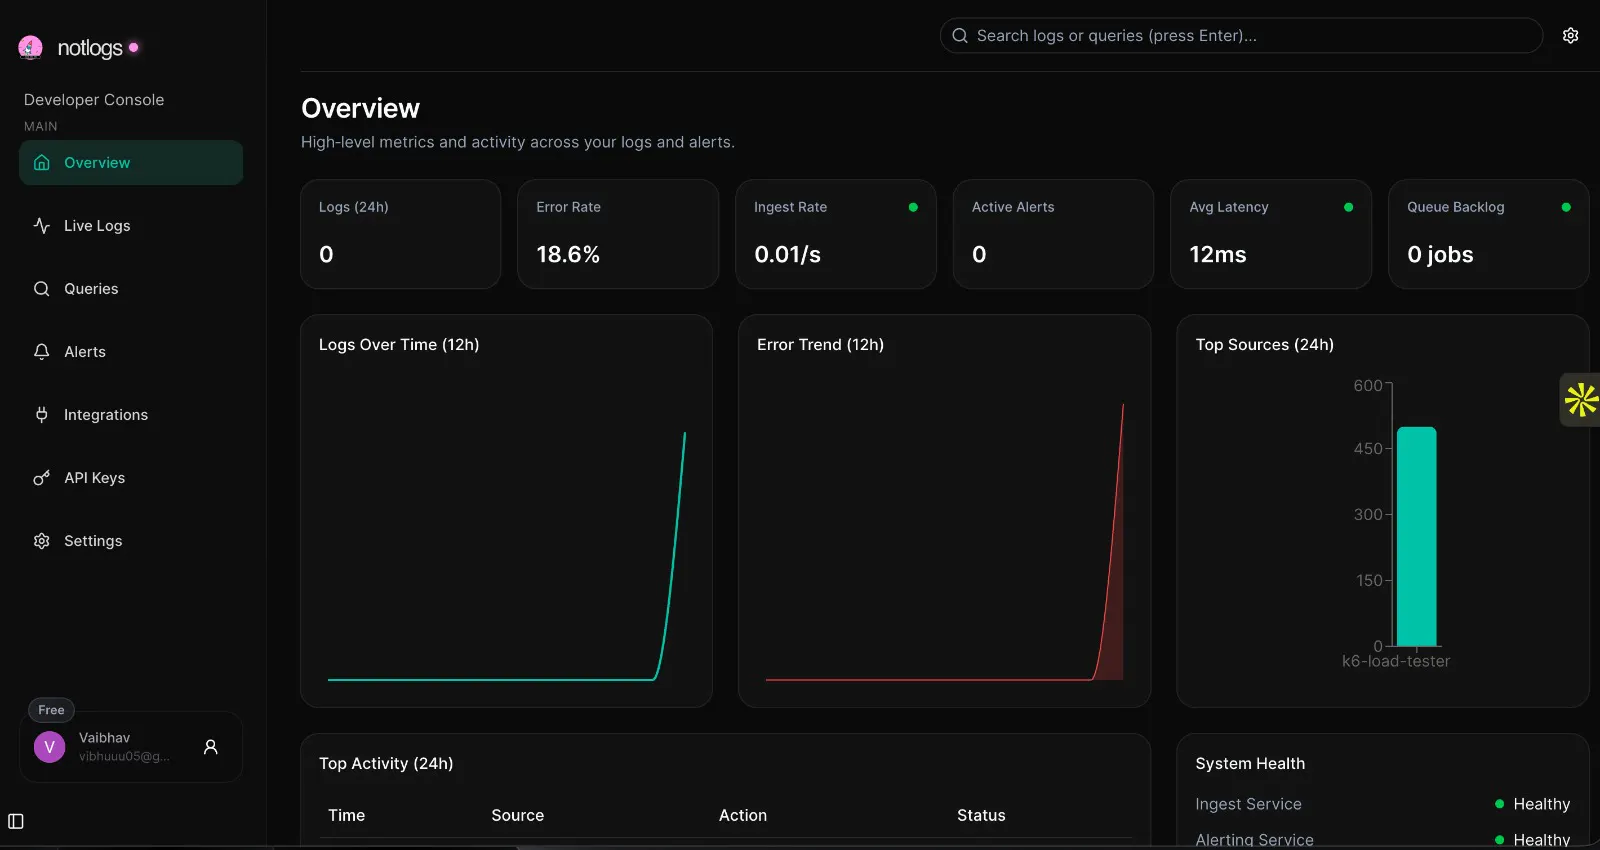Viewport: 1600px width, 850px height.
Task: Click the bell icon beside Alerts
Action: pyautogui.click(x=42, y=351)
